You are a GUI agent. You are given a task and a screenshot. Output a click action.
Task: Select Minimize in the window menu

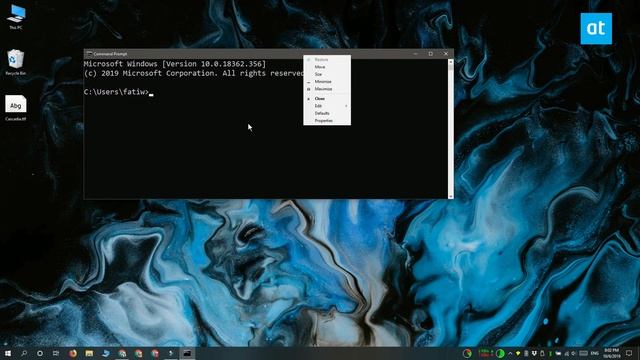pyautogui.click(x=327, y=81)
